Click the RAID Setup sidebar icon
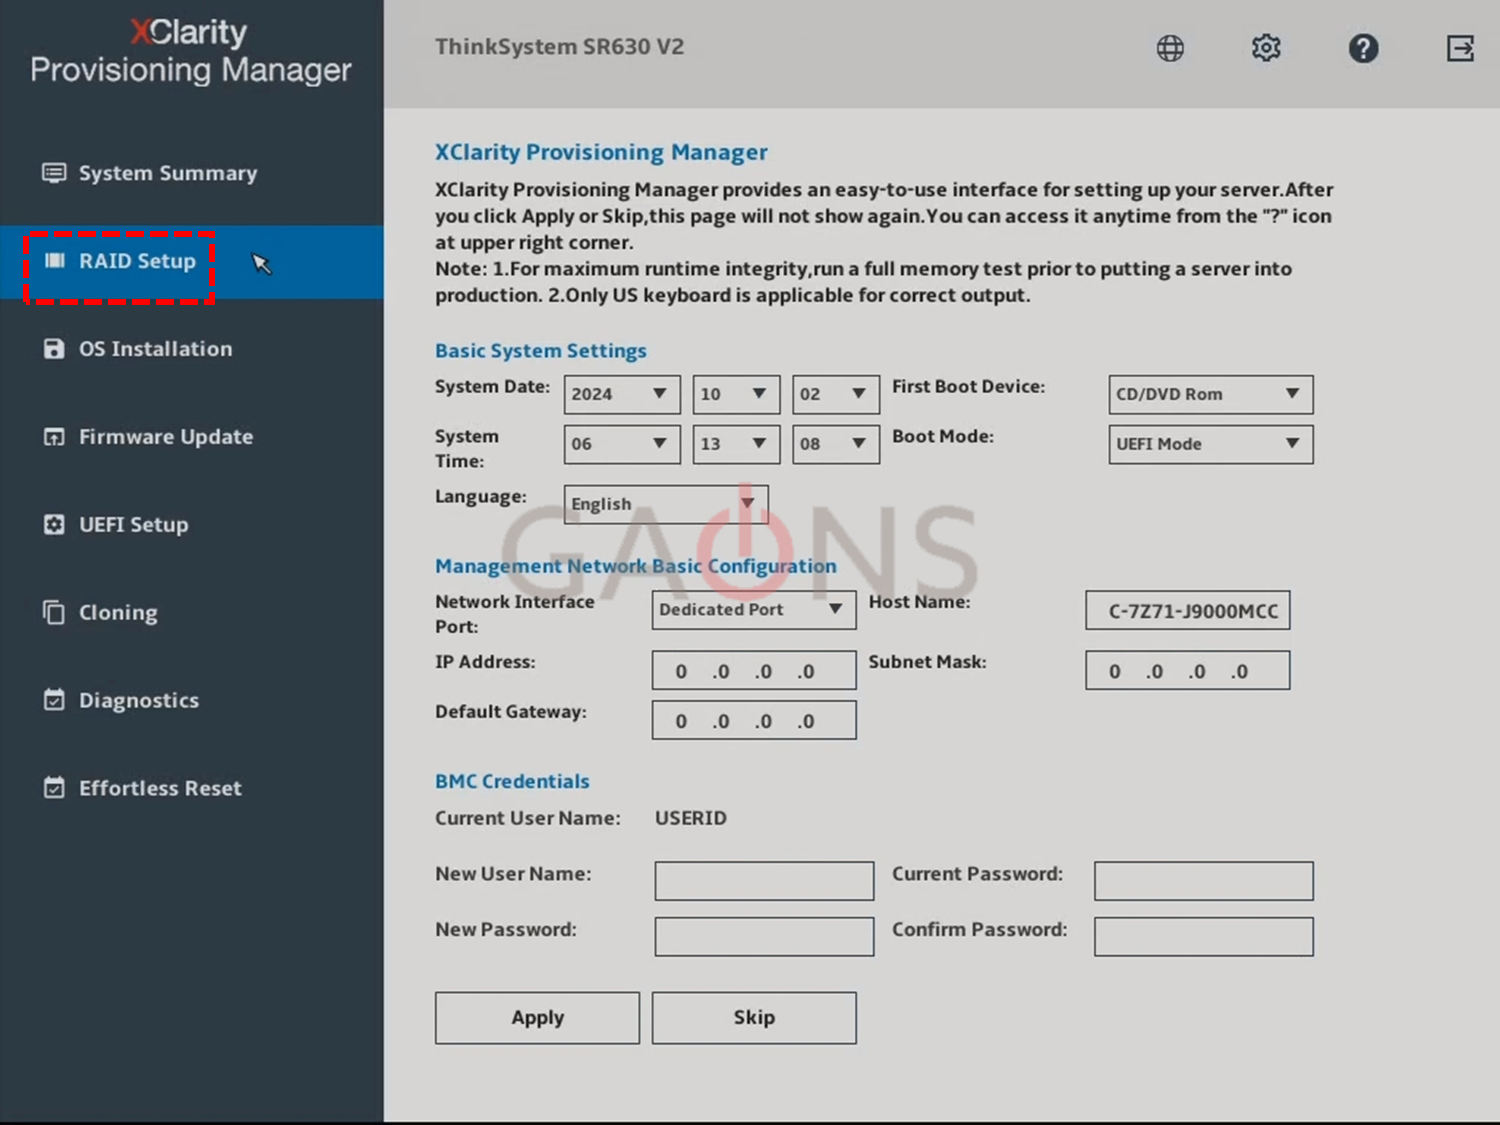Screen dimensions: 1500x1125 [x=55, y=261]
